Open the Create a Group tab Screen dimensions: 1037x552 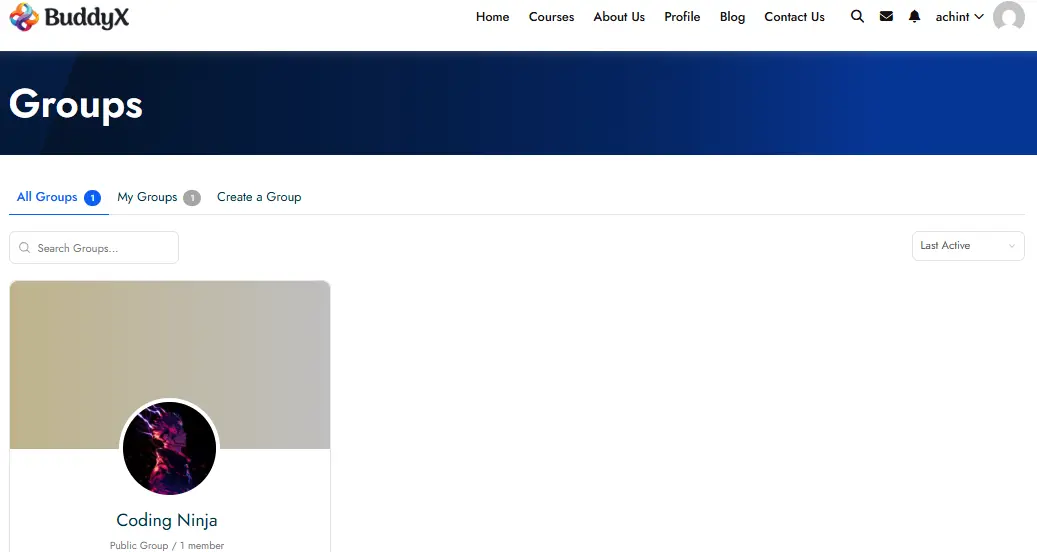pyautogui.click(x=259, y=197)
